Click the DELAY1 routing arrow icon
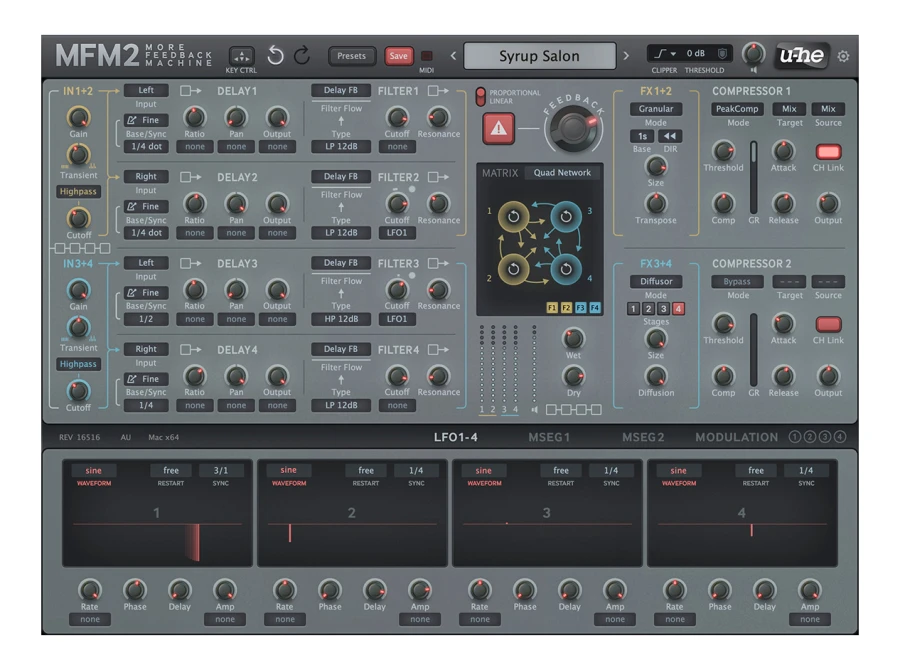The height and width of the screenshot is (670, 900). [x=191, y=91]
